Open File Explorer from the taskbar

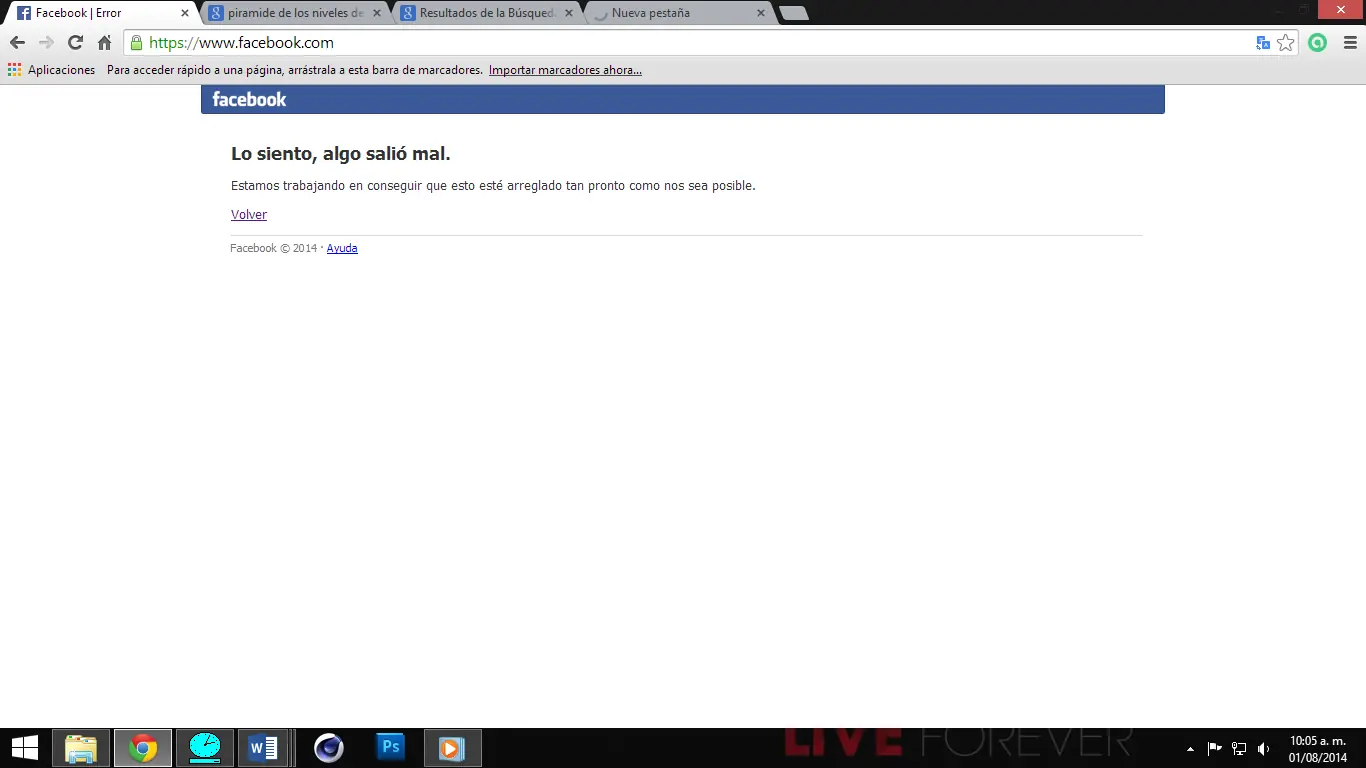81,748
